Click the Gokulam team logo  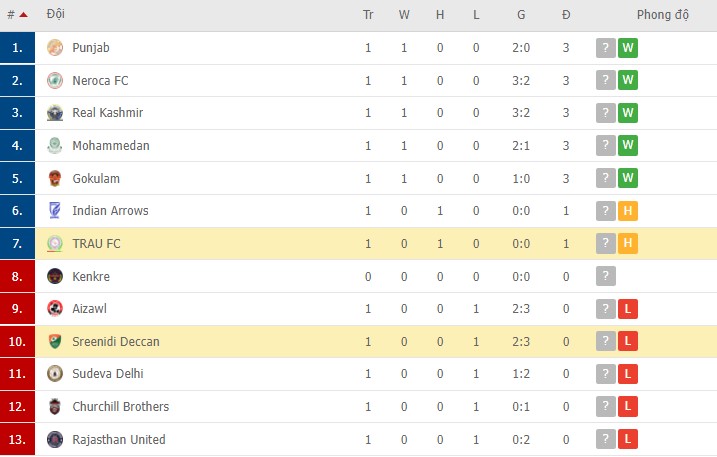pos(55,178)
